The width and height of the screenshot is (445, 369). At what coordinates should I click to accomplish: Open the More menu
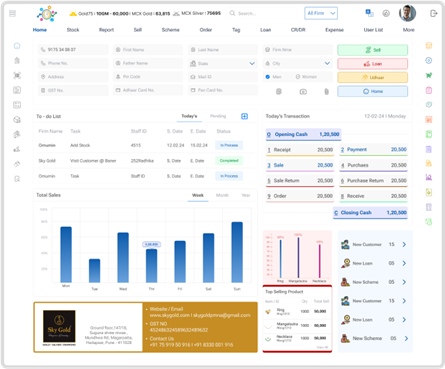(x=409, y=30)
